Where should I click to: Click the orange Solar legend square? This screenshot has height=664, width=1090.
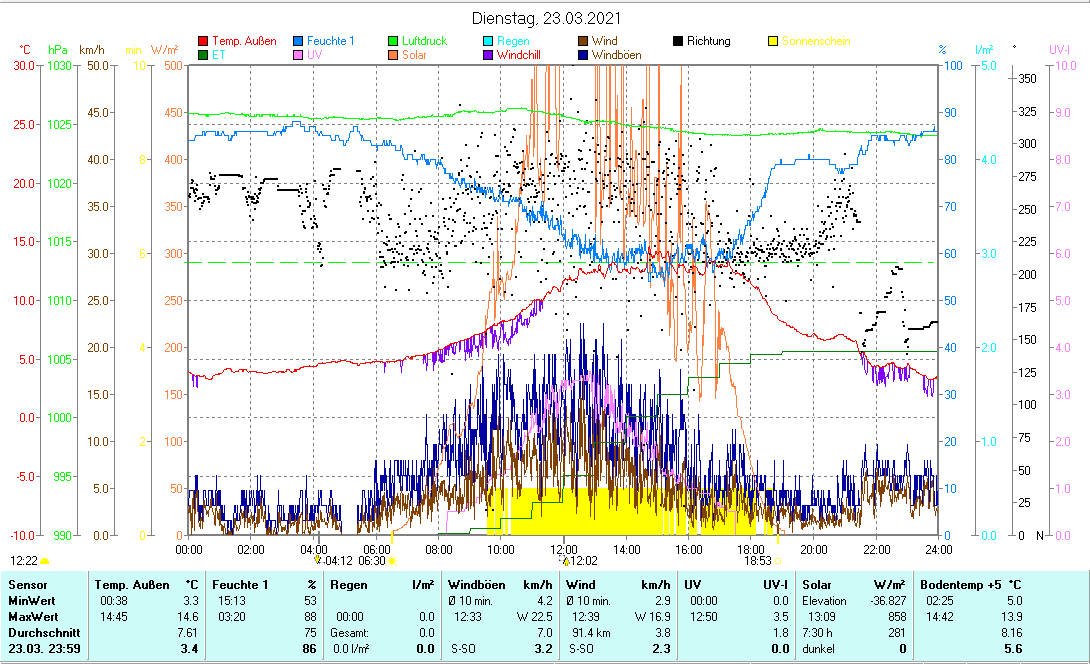[393, 55]
